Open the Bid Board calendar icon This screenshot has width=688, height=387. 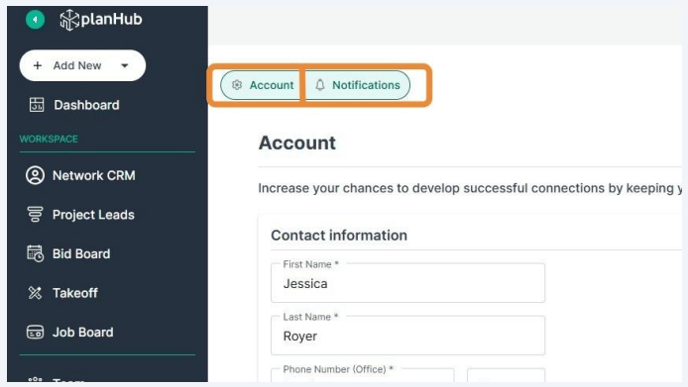[x=35, y=254]
